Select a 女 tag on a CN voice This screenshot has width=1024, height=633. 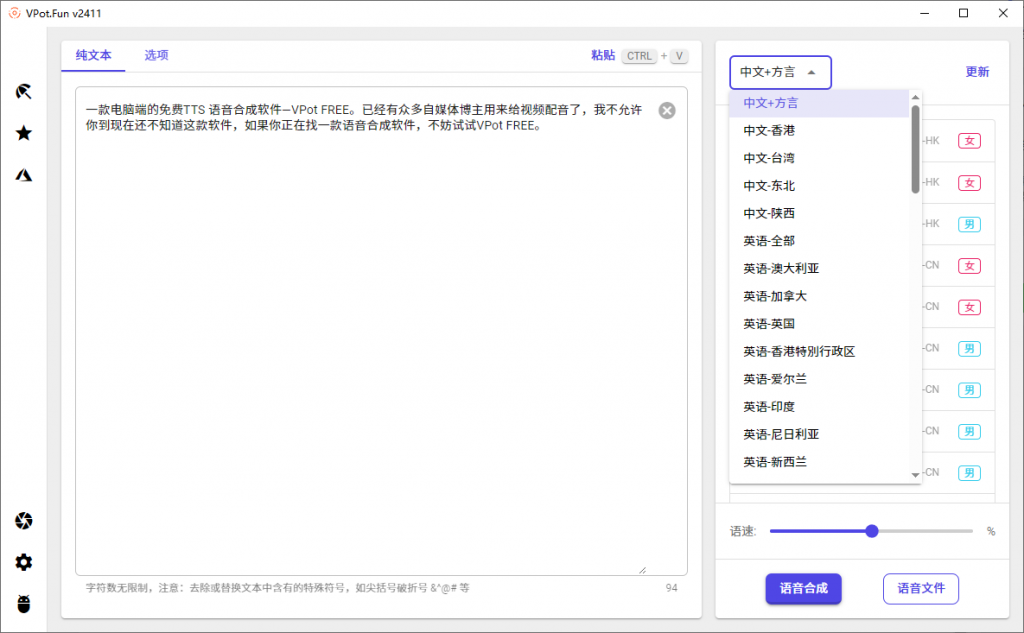[x=969, y=265]
